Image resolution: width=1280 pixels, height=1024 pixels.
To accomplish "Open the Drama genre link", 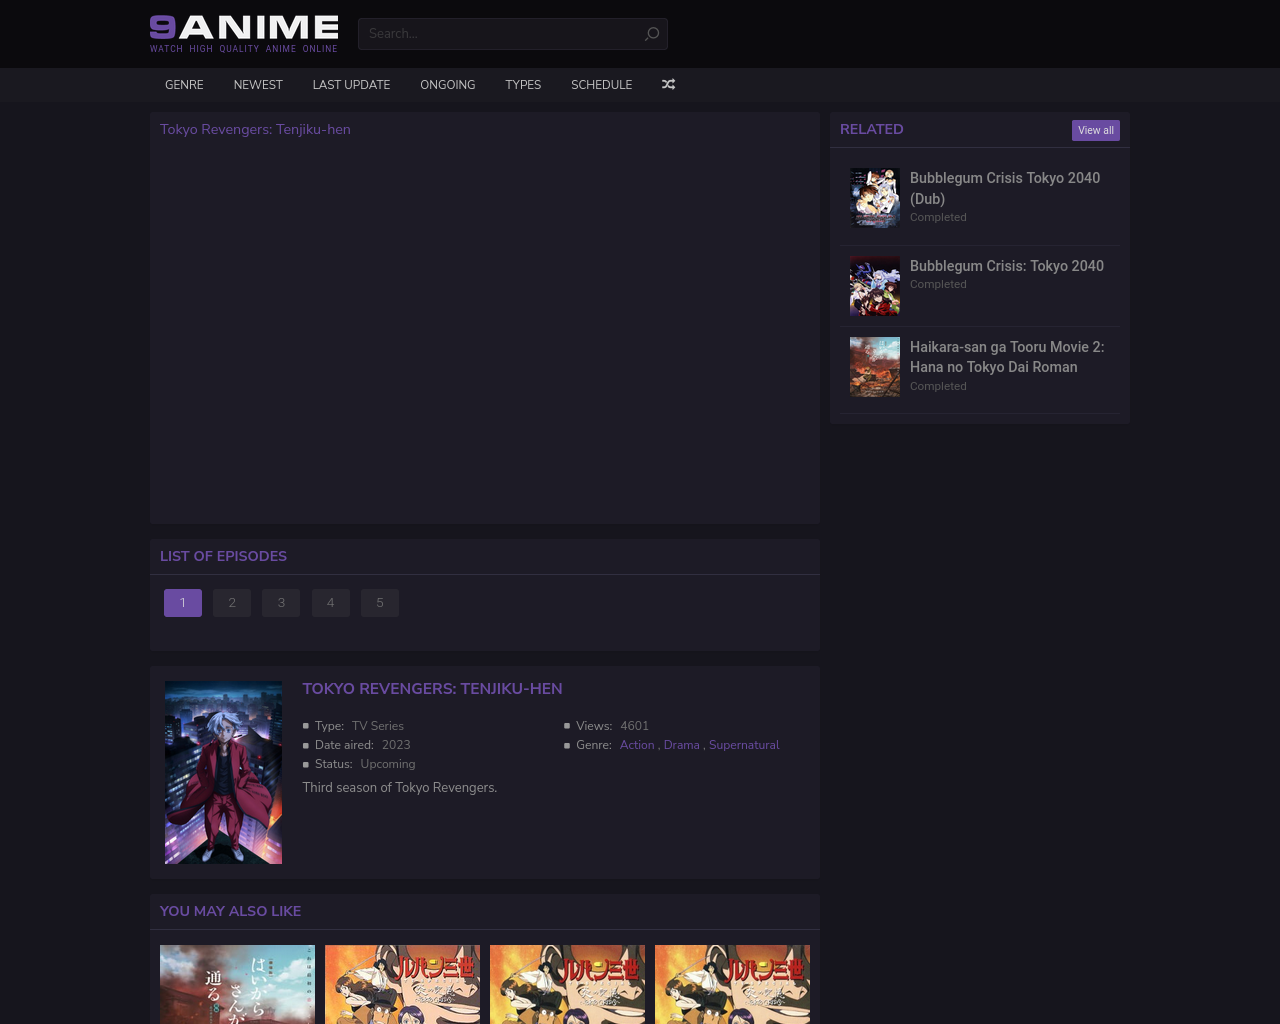I will [x=682, y=745].
